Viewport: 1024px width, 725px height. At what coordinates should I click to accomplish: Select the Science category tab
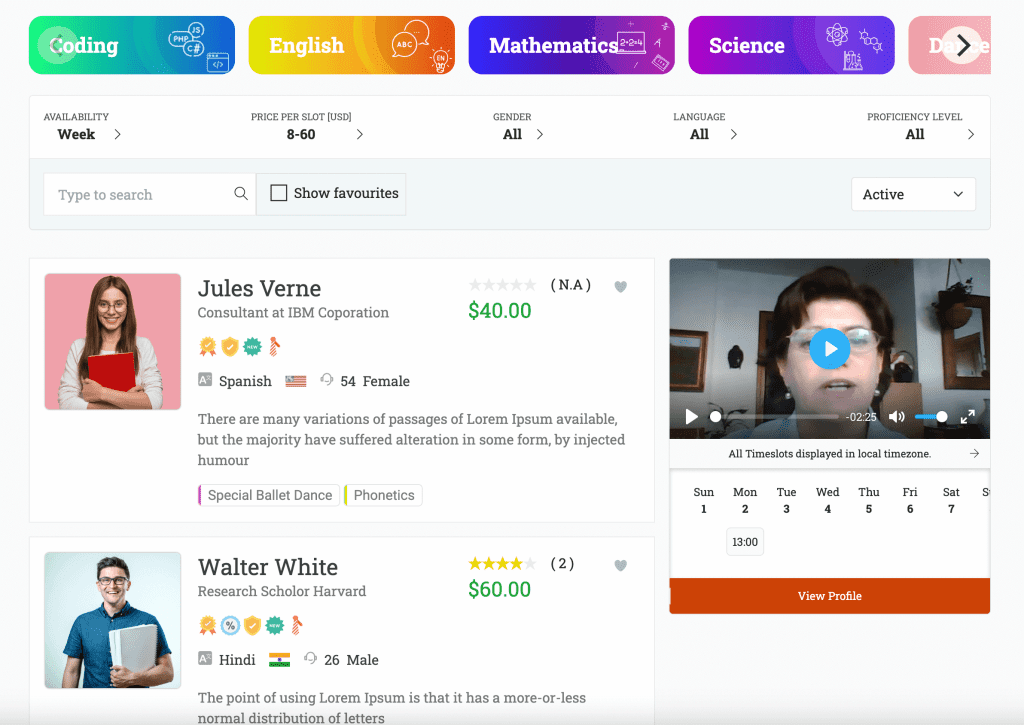click(x=791, y=45)
